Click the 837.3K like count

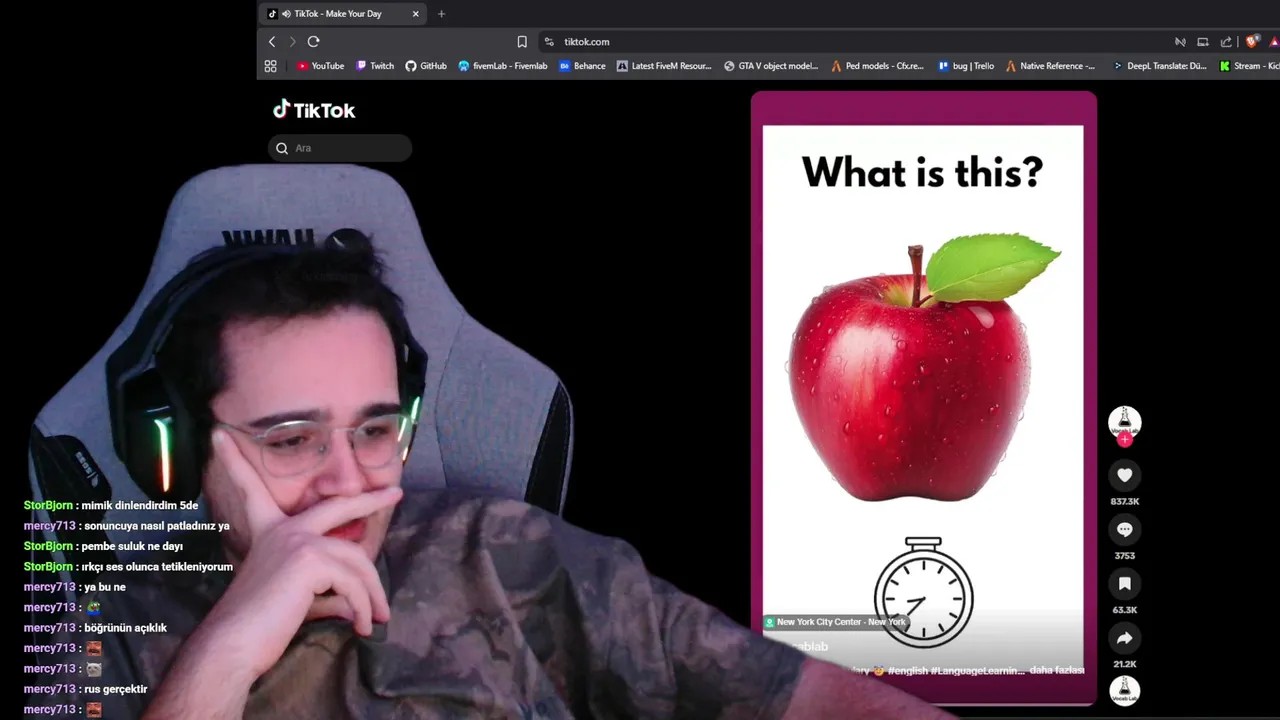pyautogui.click(x=1125, y=501)
